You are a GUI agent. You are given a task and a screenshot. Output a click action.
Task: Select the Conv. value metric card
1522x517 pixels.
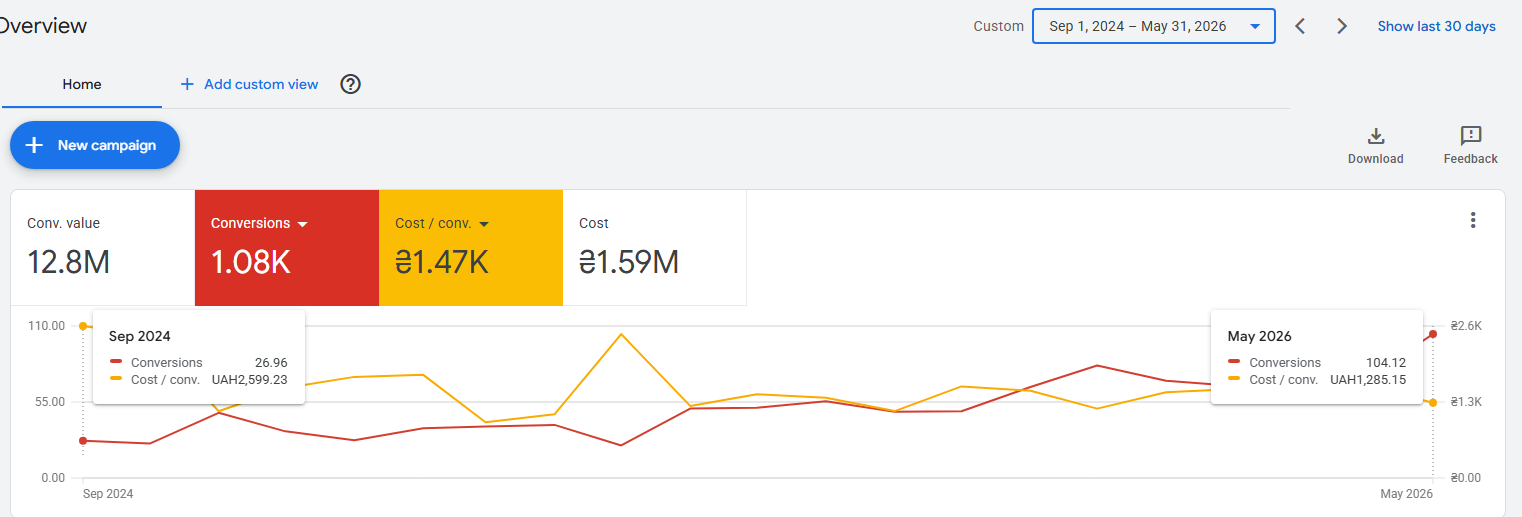pyautogui.click(x=103, y=247)
